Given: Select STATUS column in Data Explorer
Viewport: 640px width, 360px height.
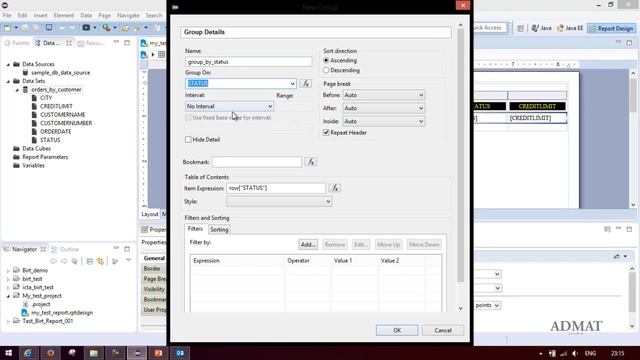Looking at the screenshot, I should [50, 140].
